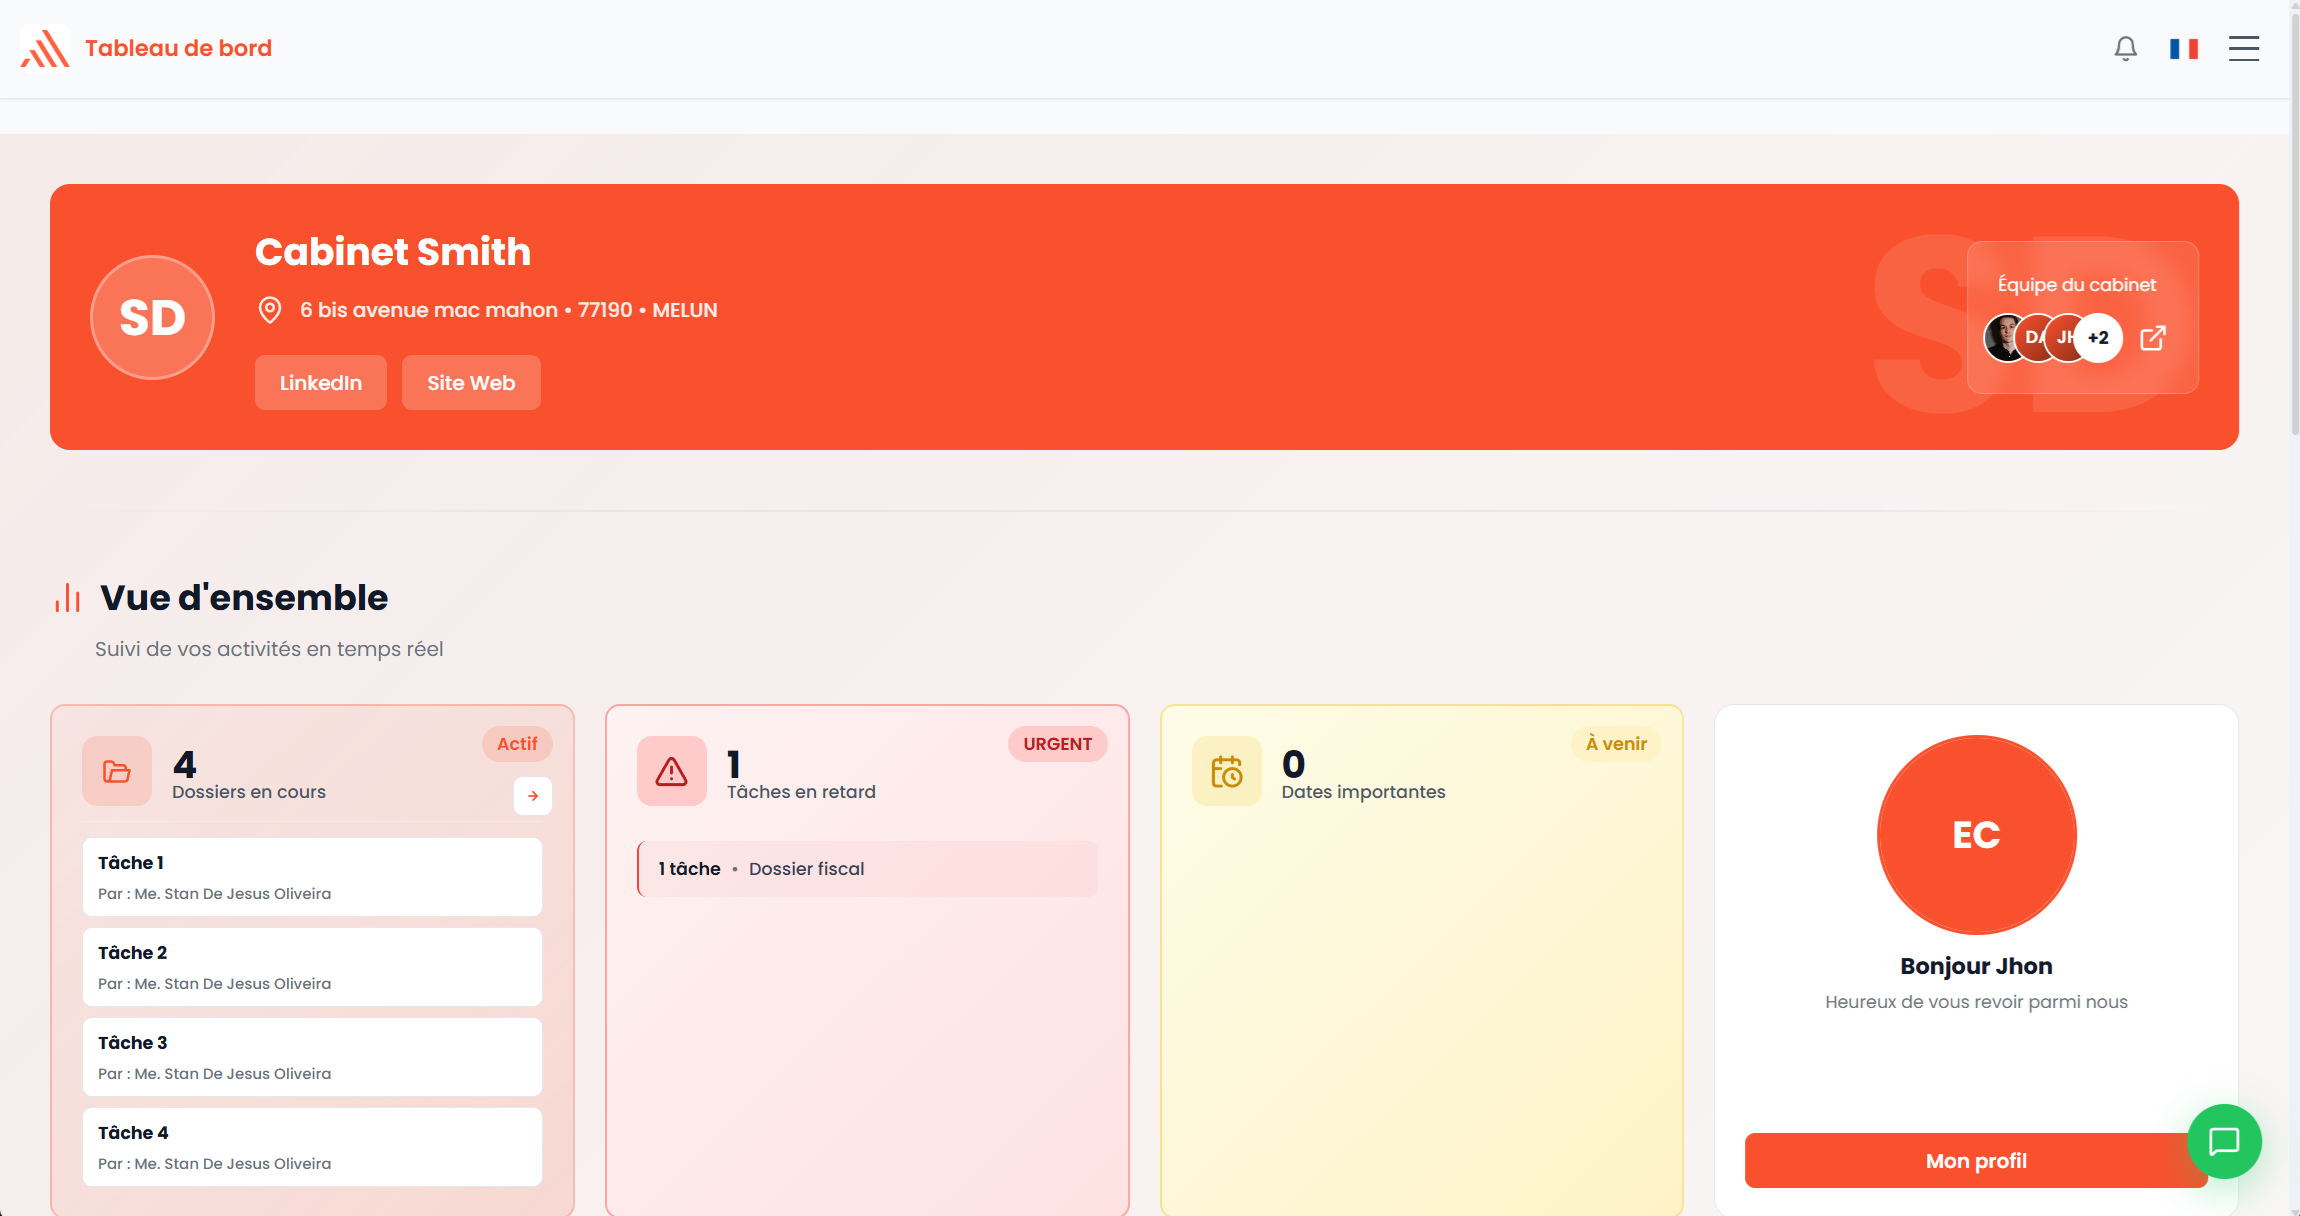Click the arrow next to Dossiers en cours
The image size is (2300, 1216).
(x=533, y=796)
